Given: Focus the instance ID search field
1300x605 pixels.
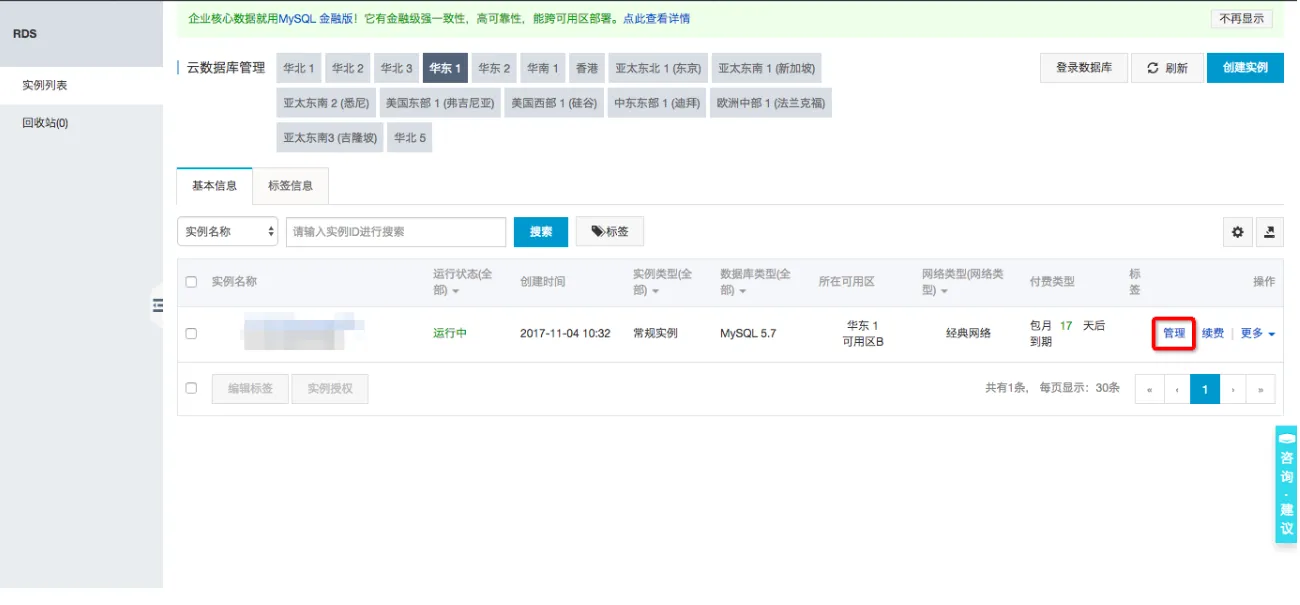Looking at the screenshot, I should coord(396,231).
